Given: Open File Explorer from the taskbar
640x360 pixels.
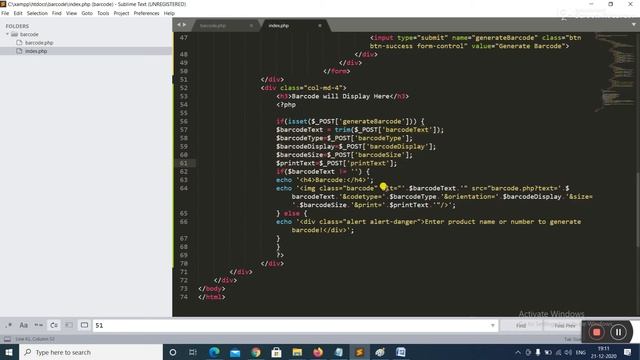Looking at the screenshot, I should (297, 352).
